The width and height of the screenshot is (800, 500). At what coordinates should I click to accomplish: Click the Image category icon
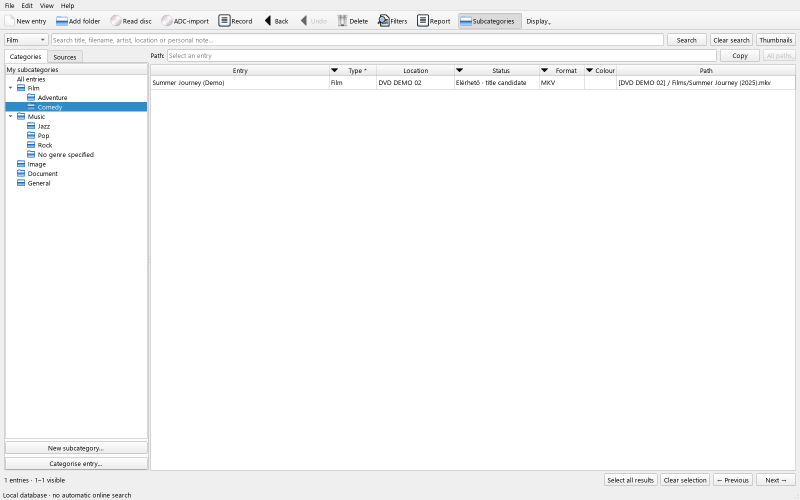coord(21,164)
